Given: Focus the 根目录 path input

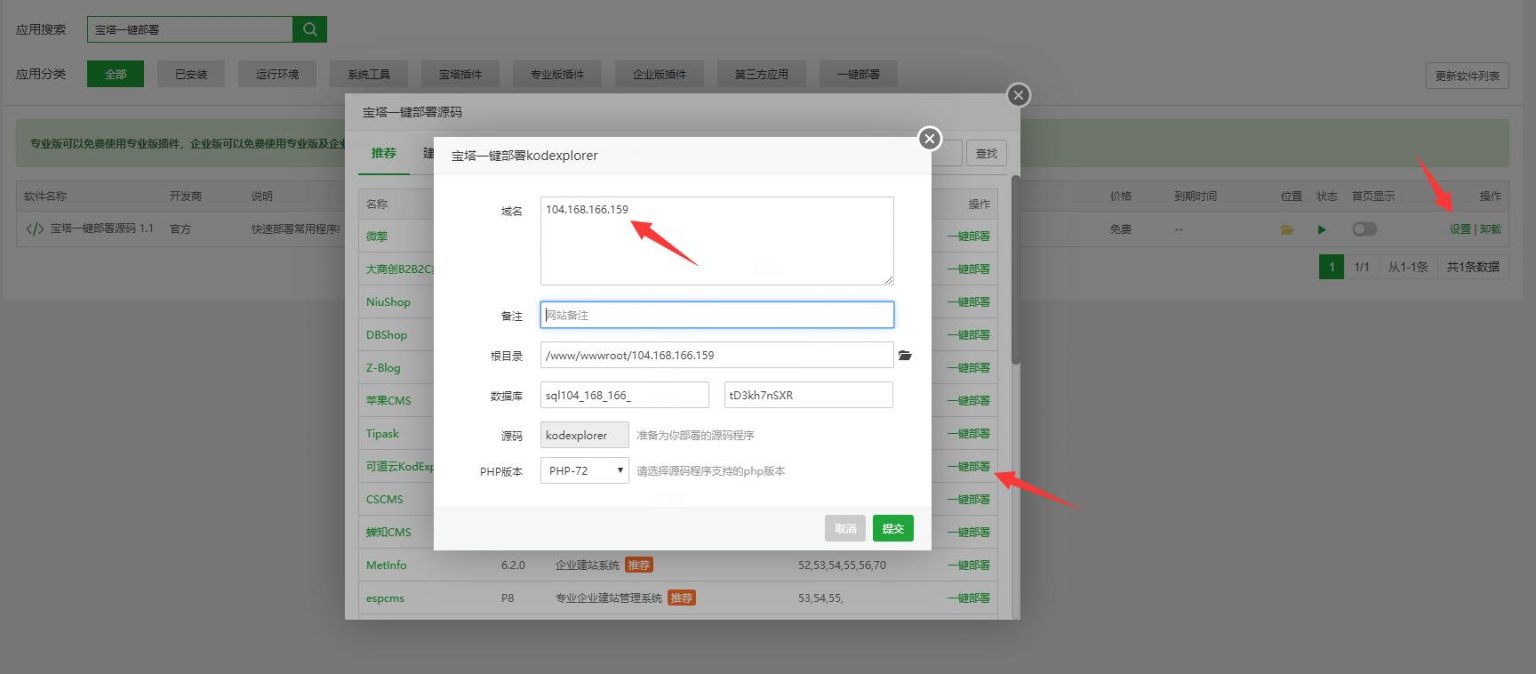Looking at the screenshot, I should 717,355.
